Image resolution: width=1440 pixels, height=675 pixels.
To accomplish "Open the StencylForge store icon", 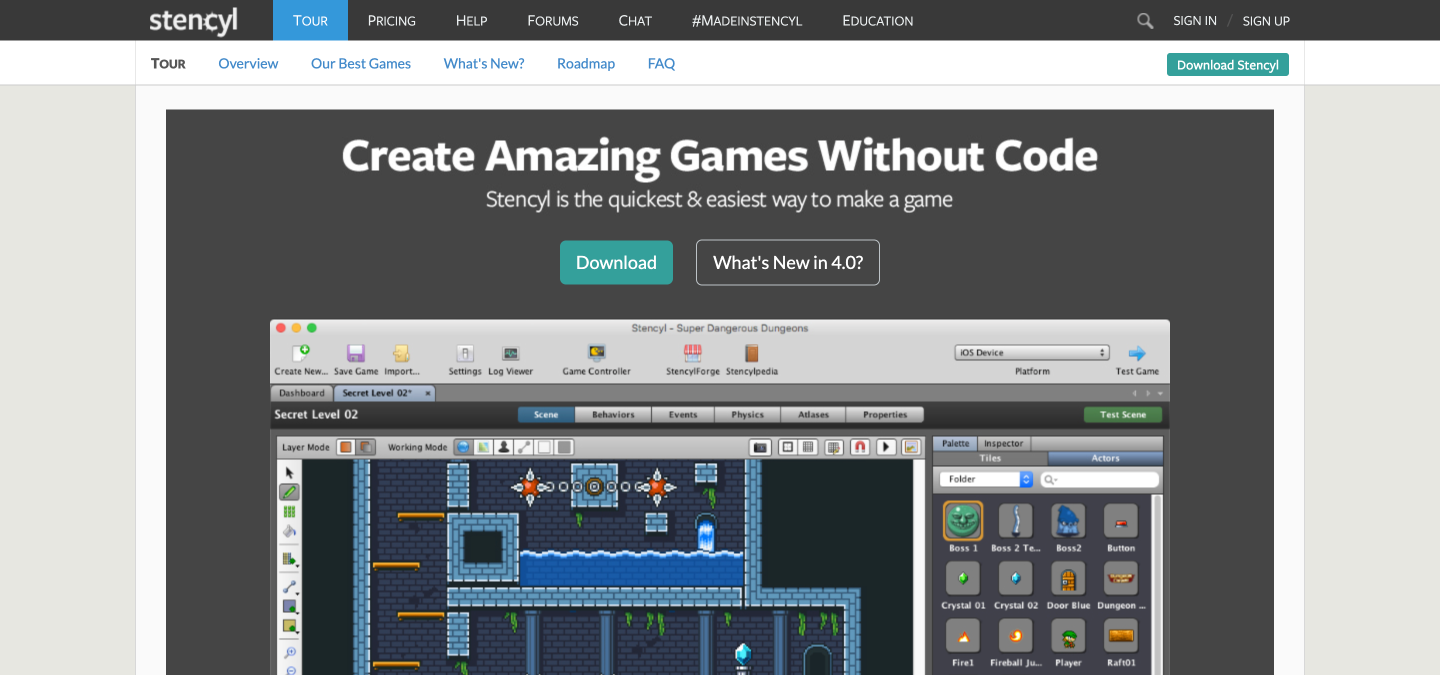I will (692, 353).
